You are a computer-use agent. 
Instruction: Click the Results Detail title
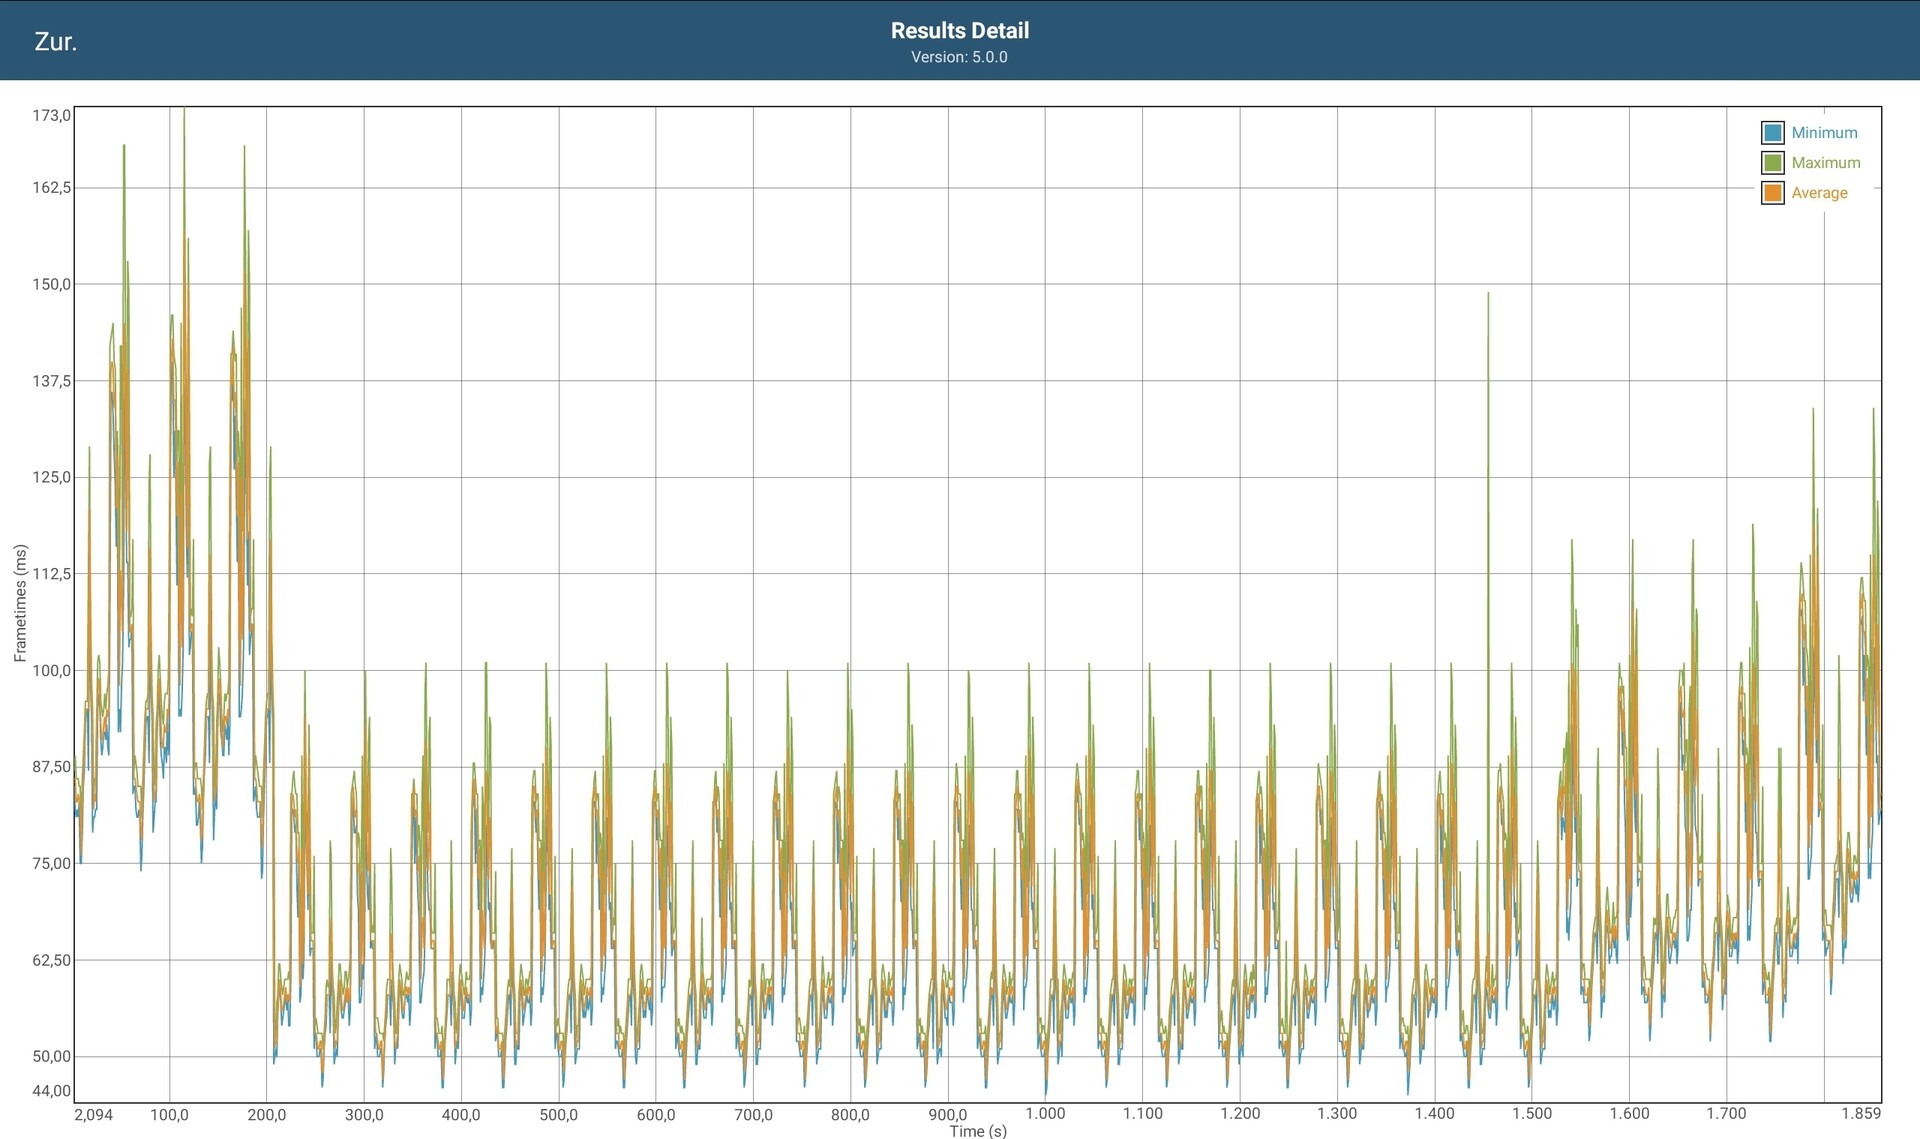tap(959, 31)
